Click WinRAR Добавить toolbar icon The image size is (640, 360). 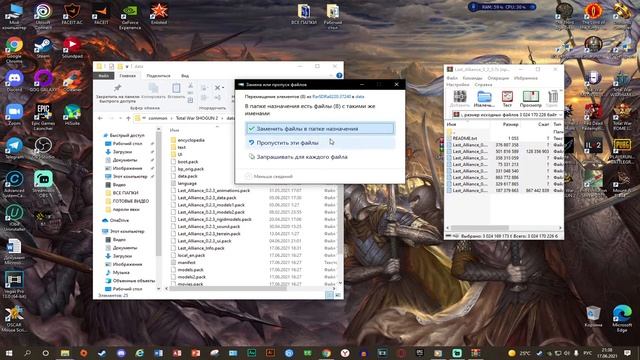coord(460,99)
